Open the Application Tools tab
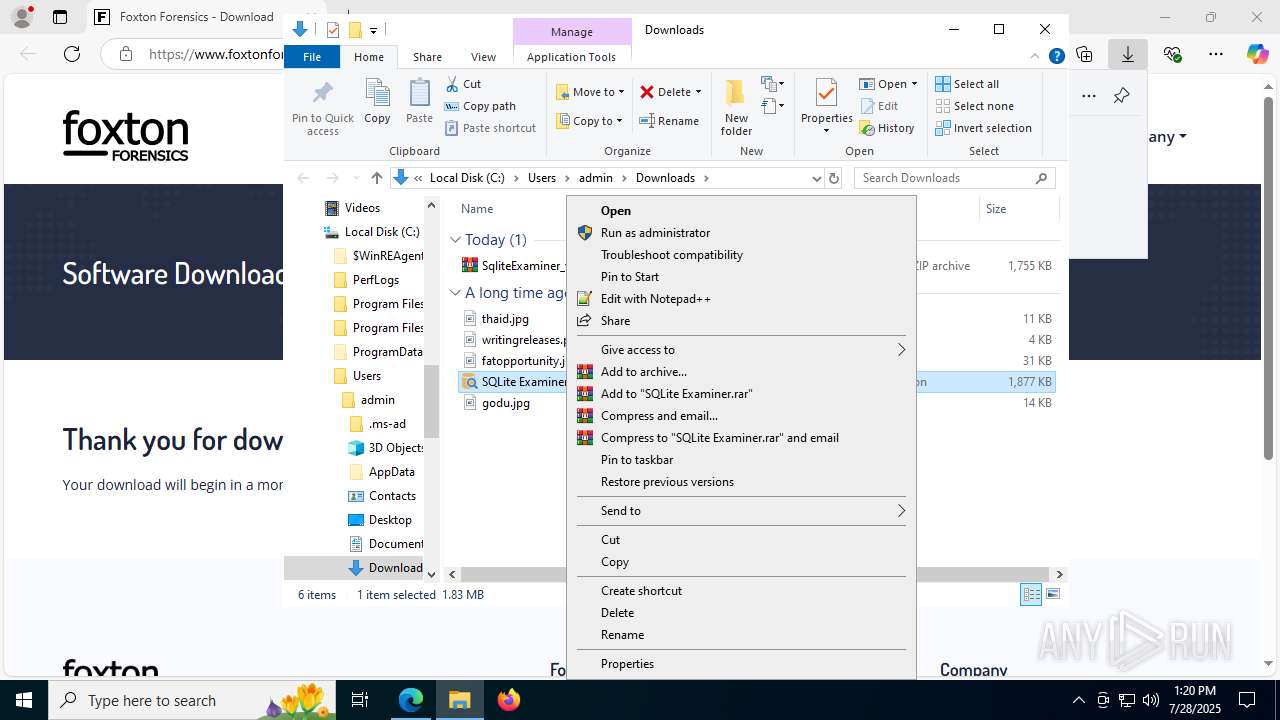The height and width of the screenshot is (720, 1280). click(571, 57)
